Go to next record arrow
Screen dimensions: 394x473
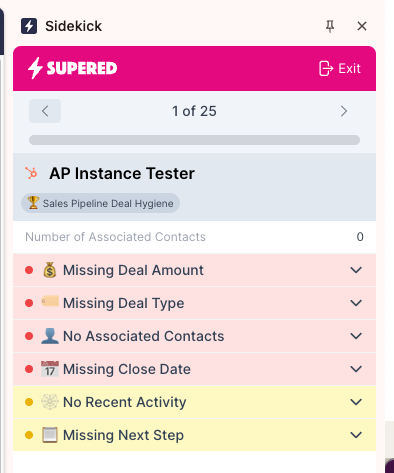344,111
